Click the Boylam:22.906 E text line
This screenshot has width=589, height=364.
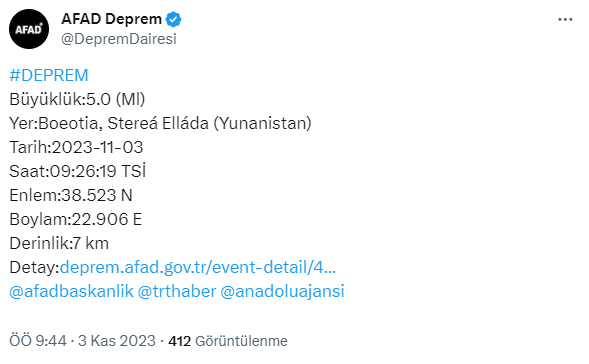pyautogui.click(x=76, y=219)
